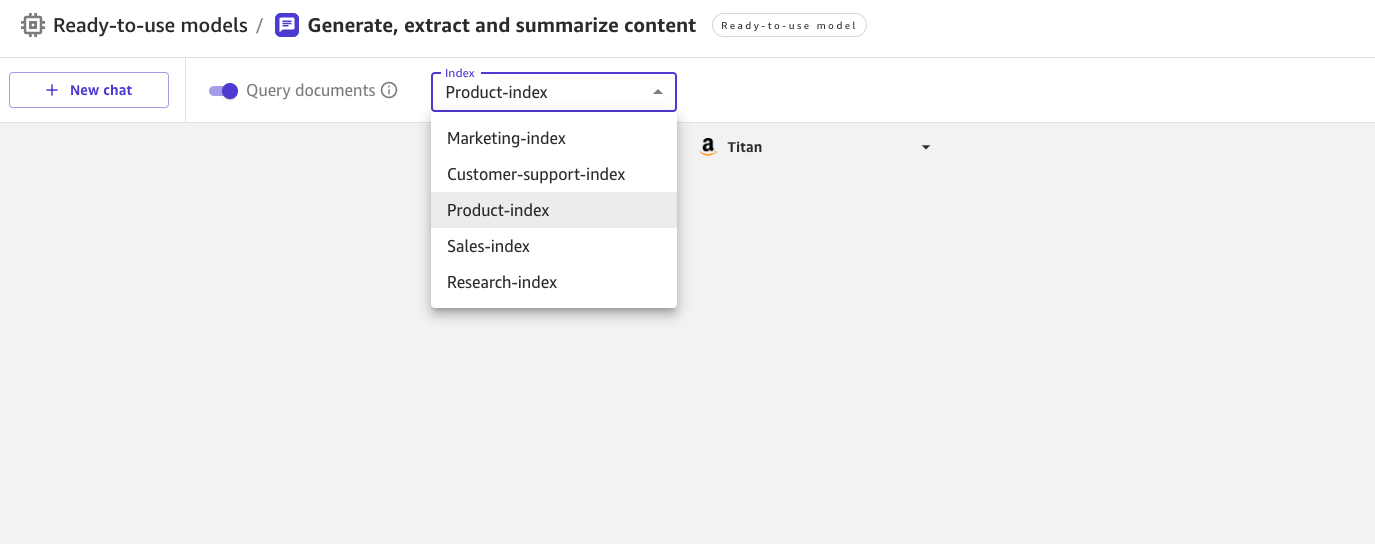Click the purple chat bubble icon
Viewport: 1375px width, 544px height.
click(x=287, y=25)
